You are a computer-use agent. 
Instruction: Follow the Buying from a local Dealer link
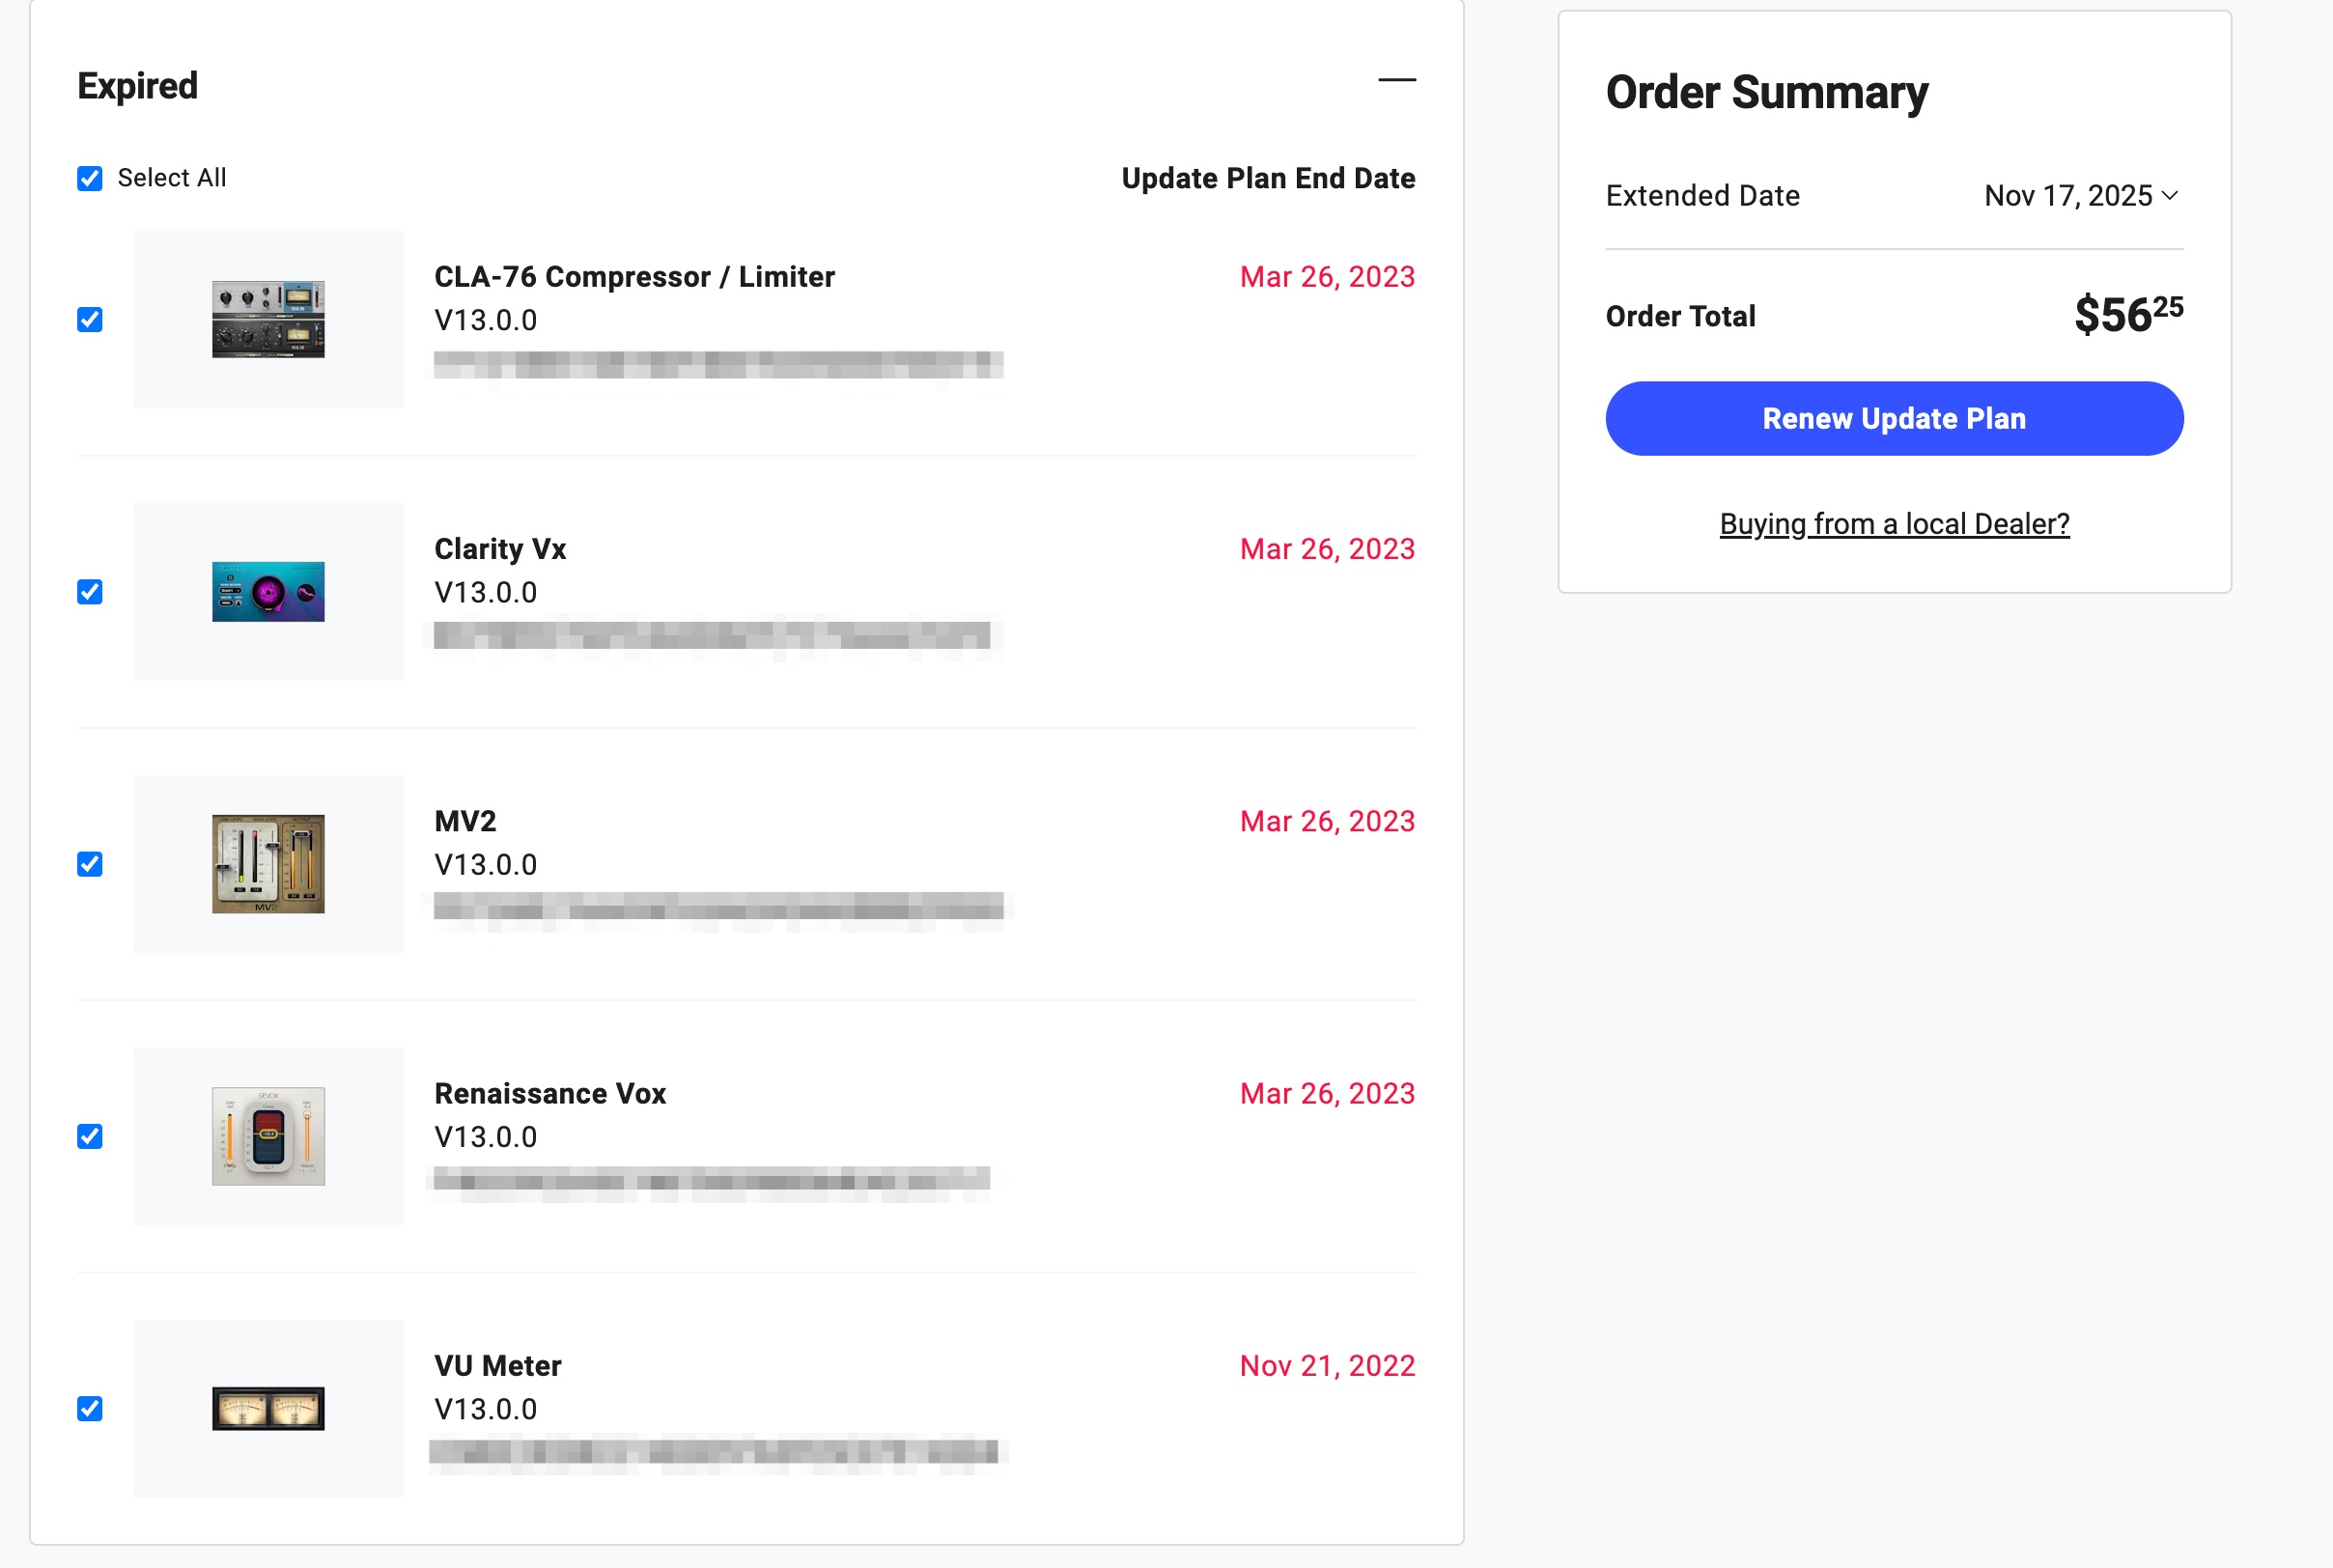pyautogui.click(x=1894, y=524)
